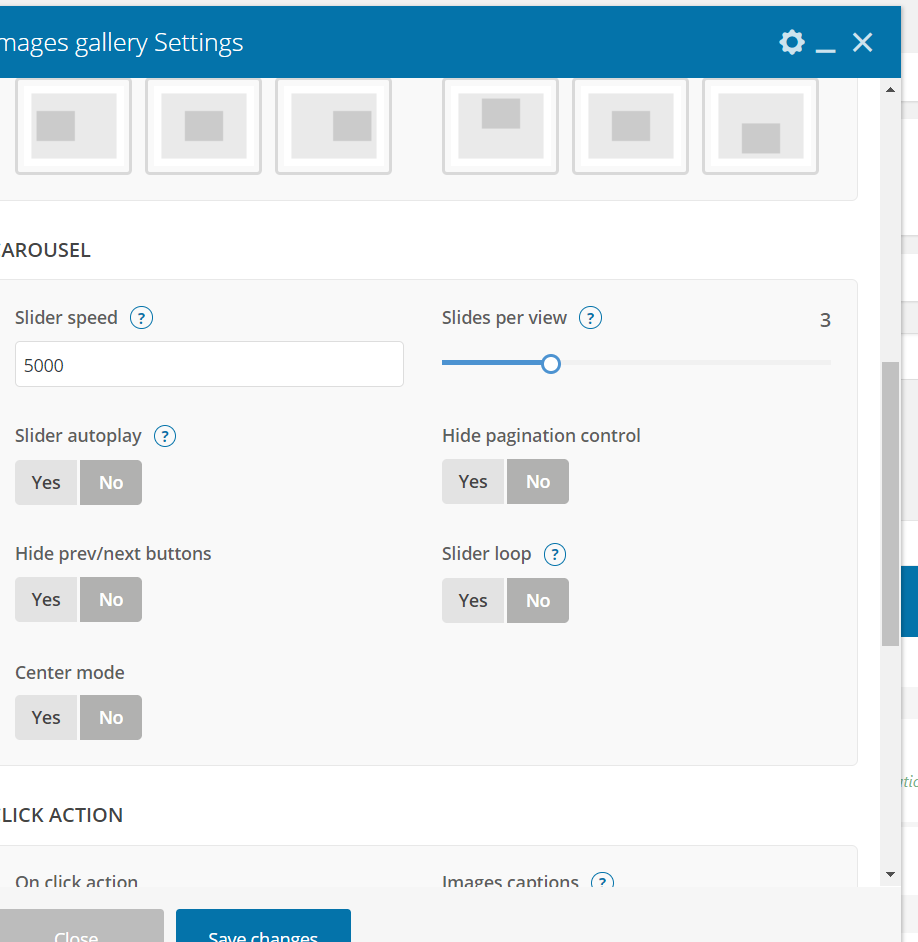
Task: Open the gear settings icon in header
Action: pyautogui.click(x=791, y=42)
